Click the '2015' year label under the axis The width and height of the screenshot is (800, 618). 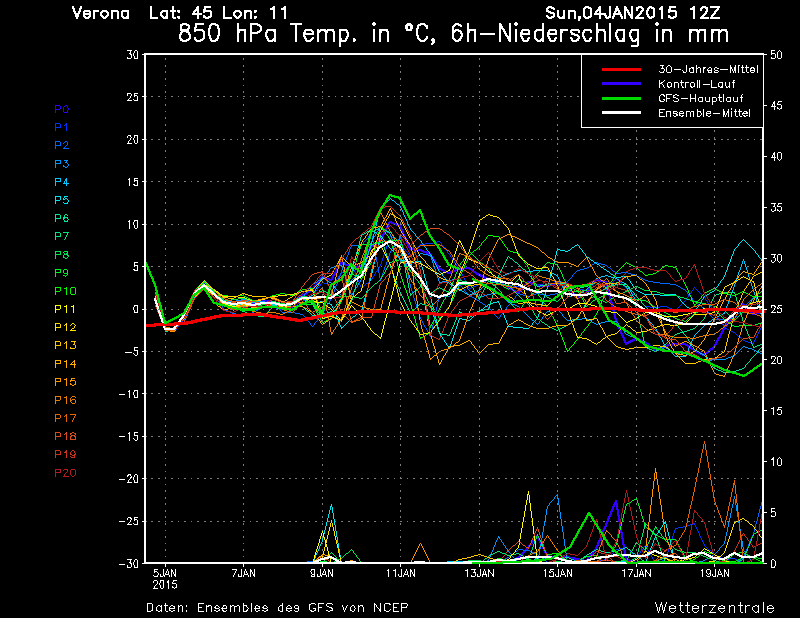tap(165, 585)
